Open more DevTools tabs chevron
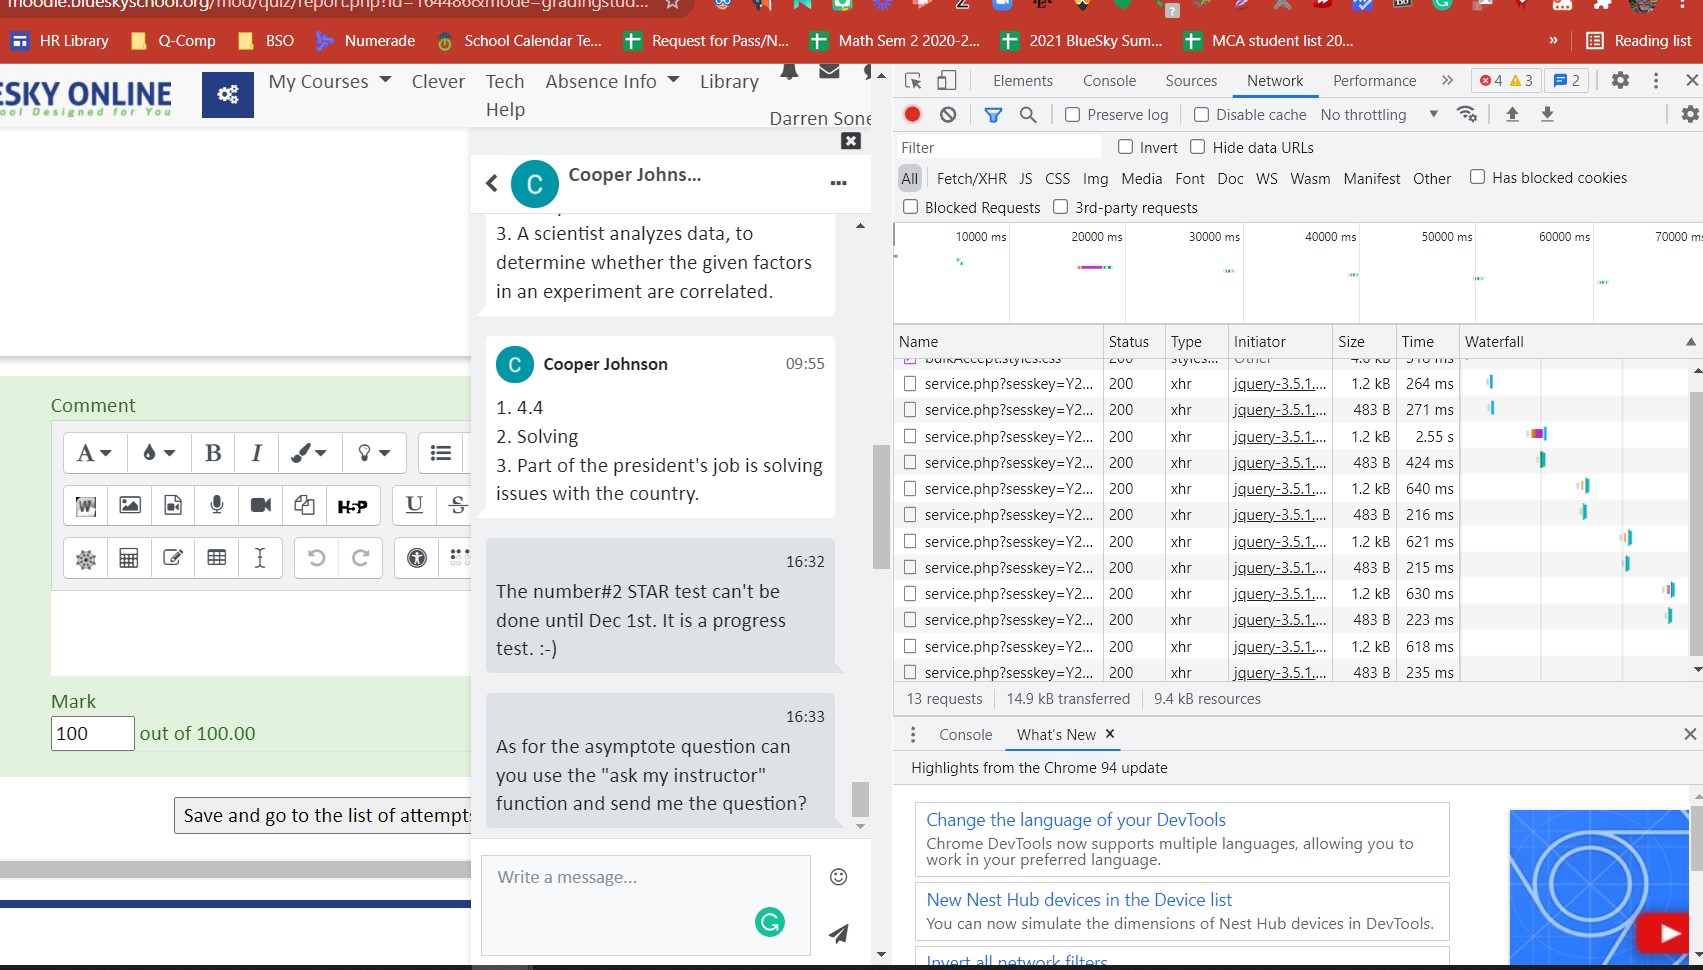The height and width of the screenshot is (970, 1703). click(x=1447, y=80)
